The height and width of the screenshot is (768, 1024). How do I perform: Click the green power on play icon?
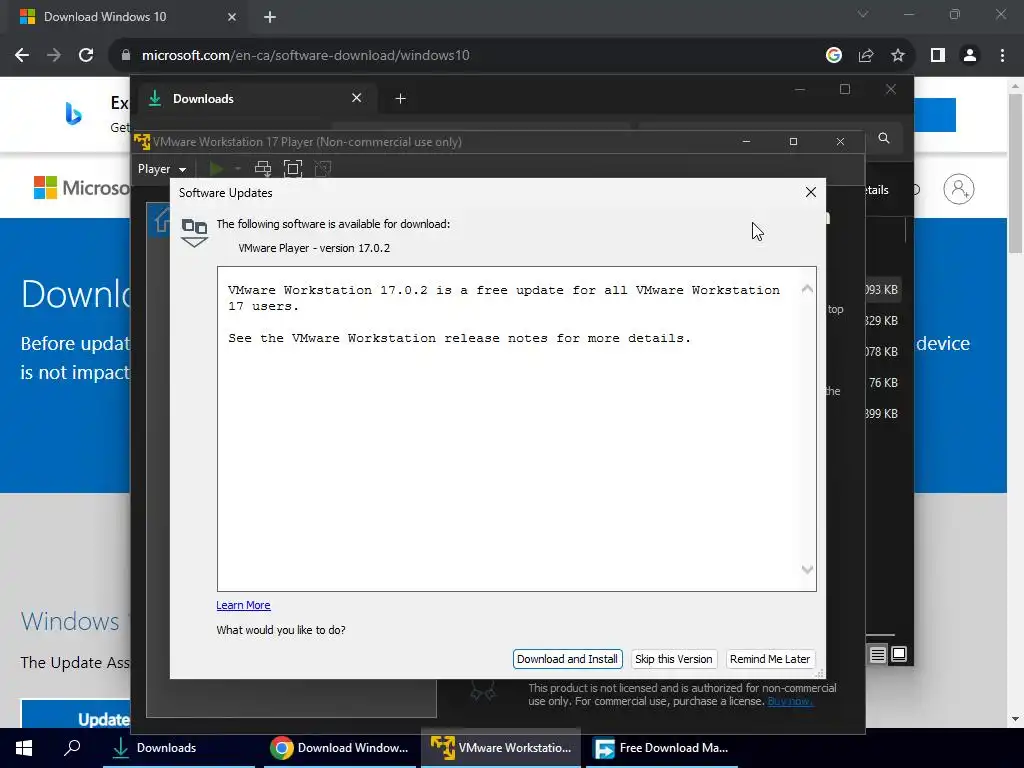[216, 169]
